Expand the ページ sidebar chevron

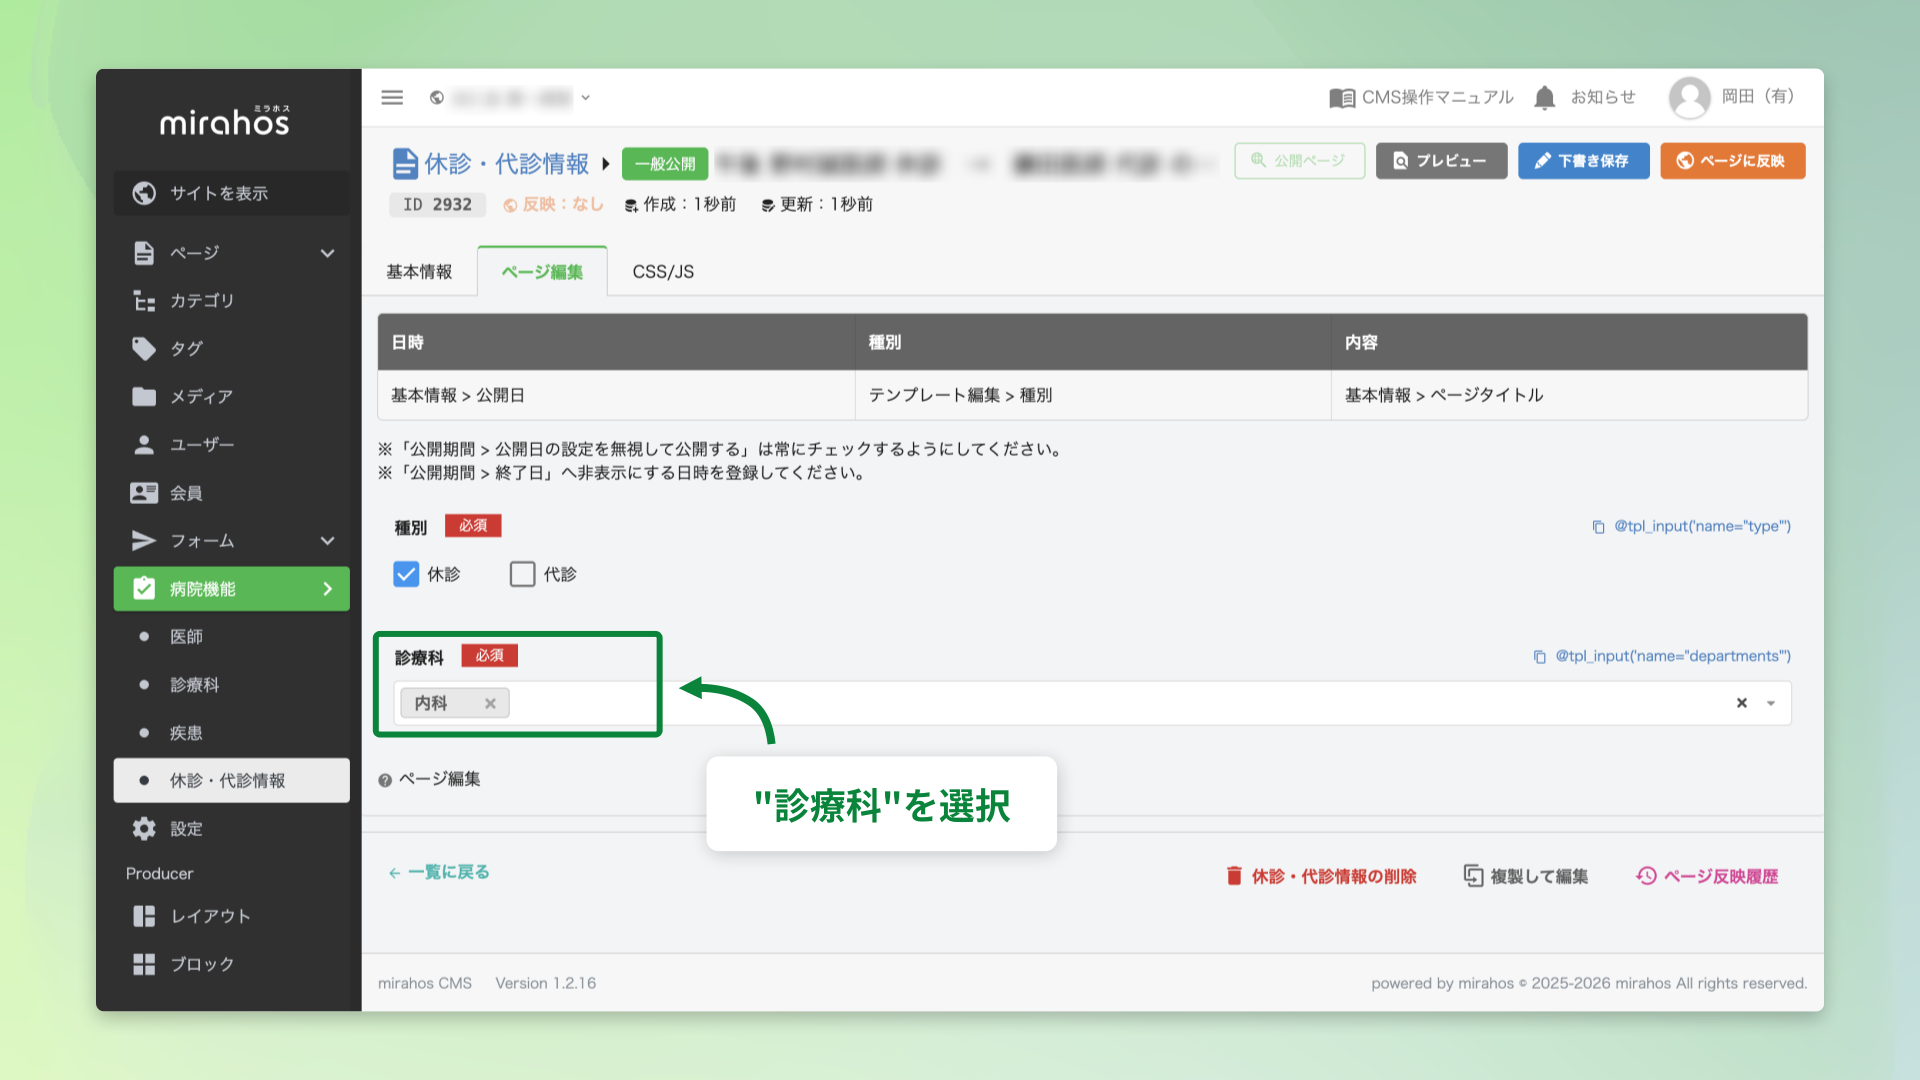[327, 253]
